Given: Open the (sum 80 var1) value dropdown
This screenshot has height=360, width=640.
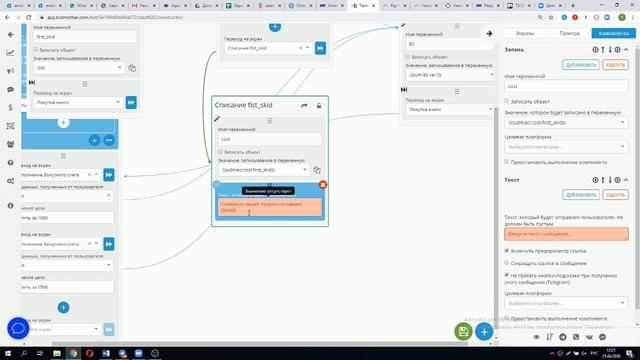Looking at the screenshot, I should pyautogui.click(x=449, y=75).
